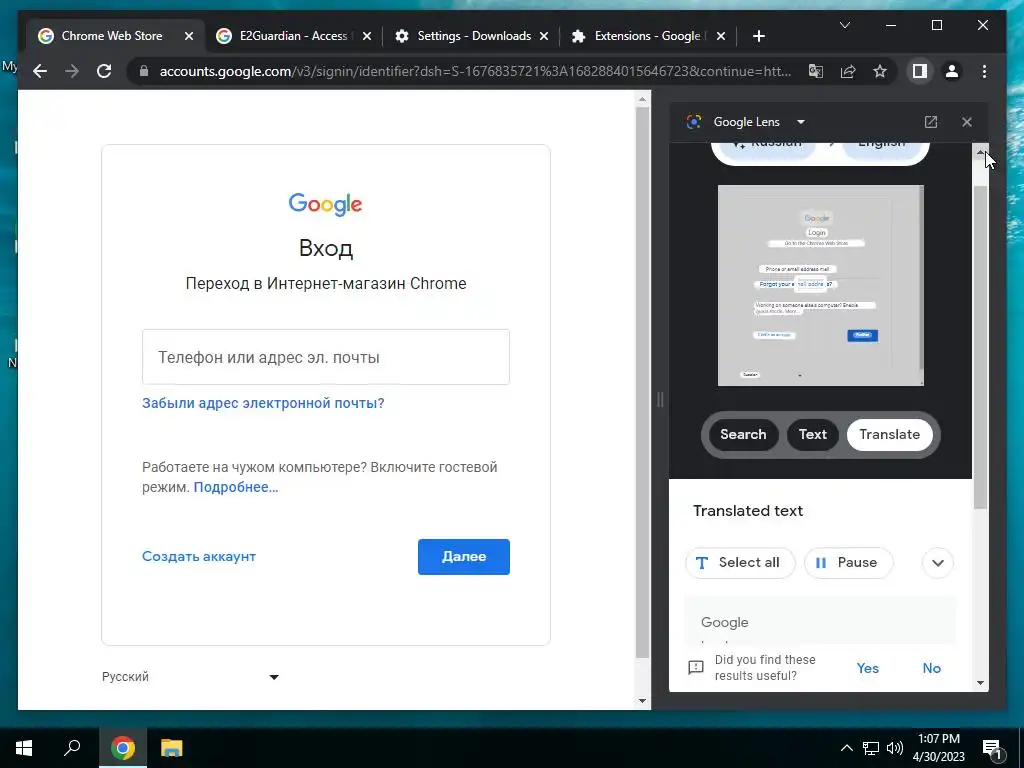Image resolution: width=1024 pixels, height=768 pixels.
Task: Open File Explorer from taskbar
Action: pyautogui.click(x=172, y=748)
